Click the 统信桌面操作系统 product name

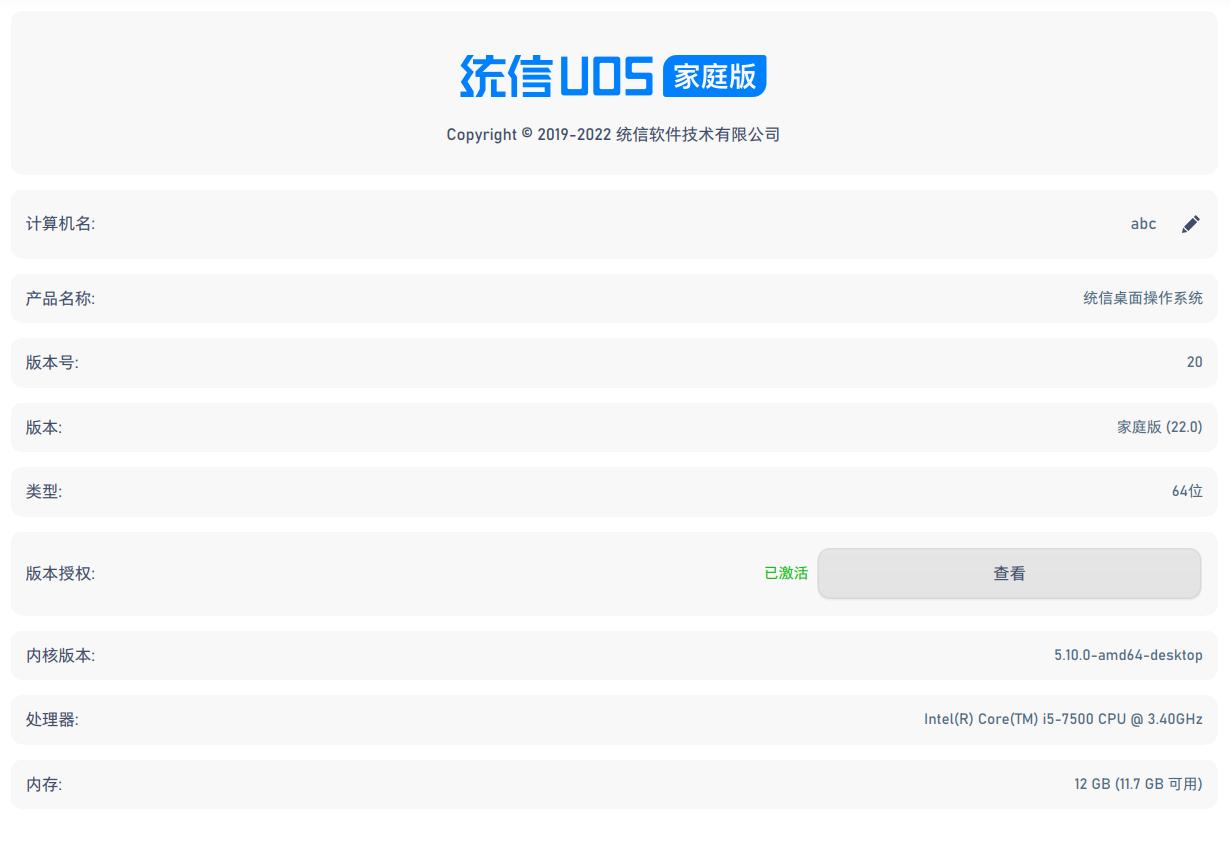[x=1143, y=299]
